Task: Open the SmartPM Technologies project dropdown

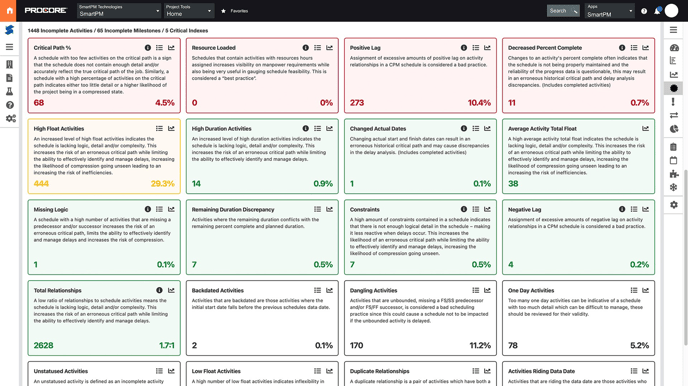Action: click(119, 11)
